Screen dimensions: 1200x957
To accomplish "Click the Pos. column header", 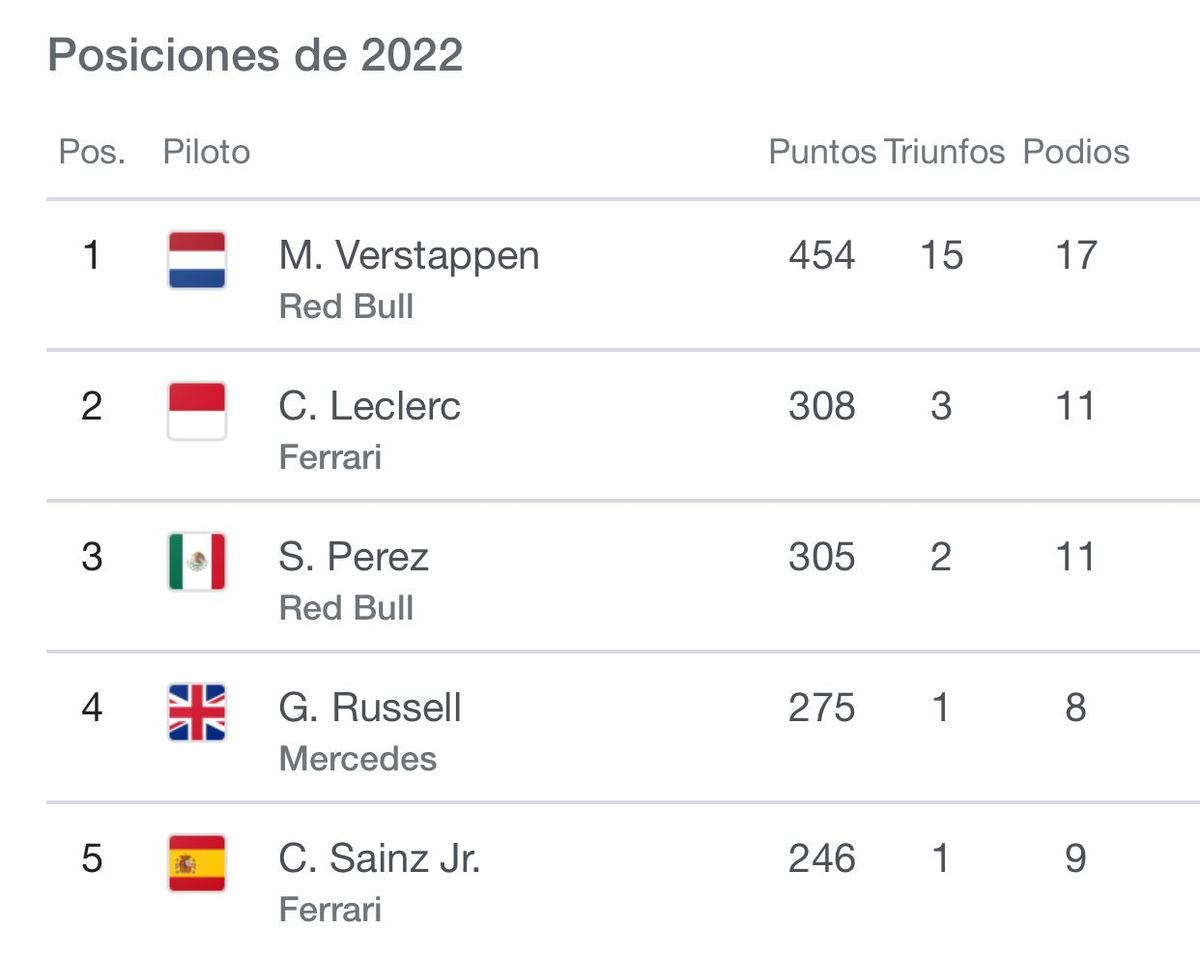I will pyautogui.click(x=92, y=152).
